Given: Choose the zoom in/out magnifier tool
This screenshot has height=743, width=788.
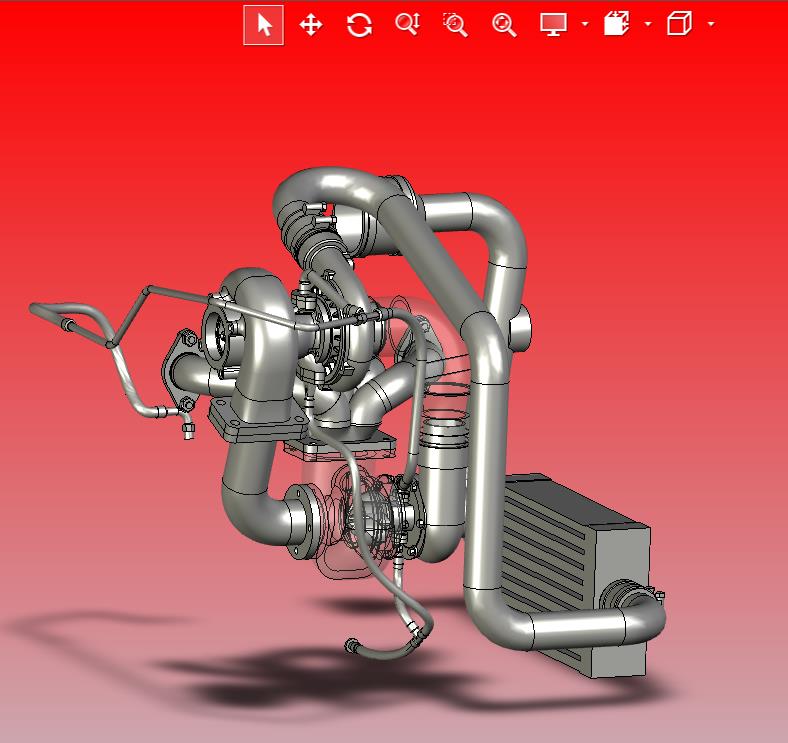Looking at the screenshot, I should click(408, 24).
